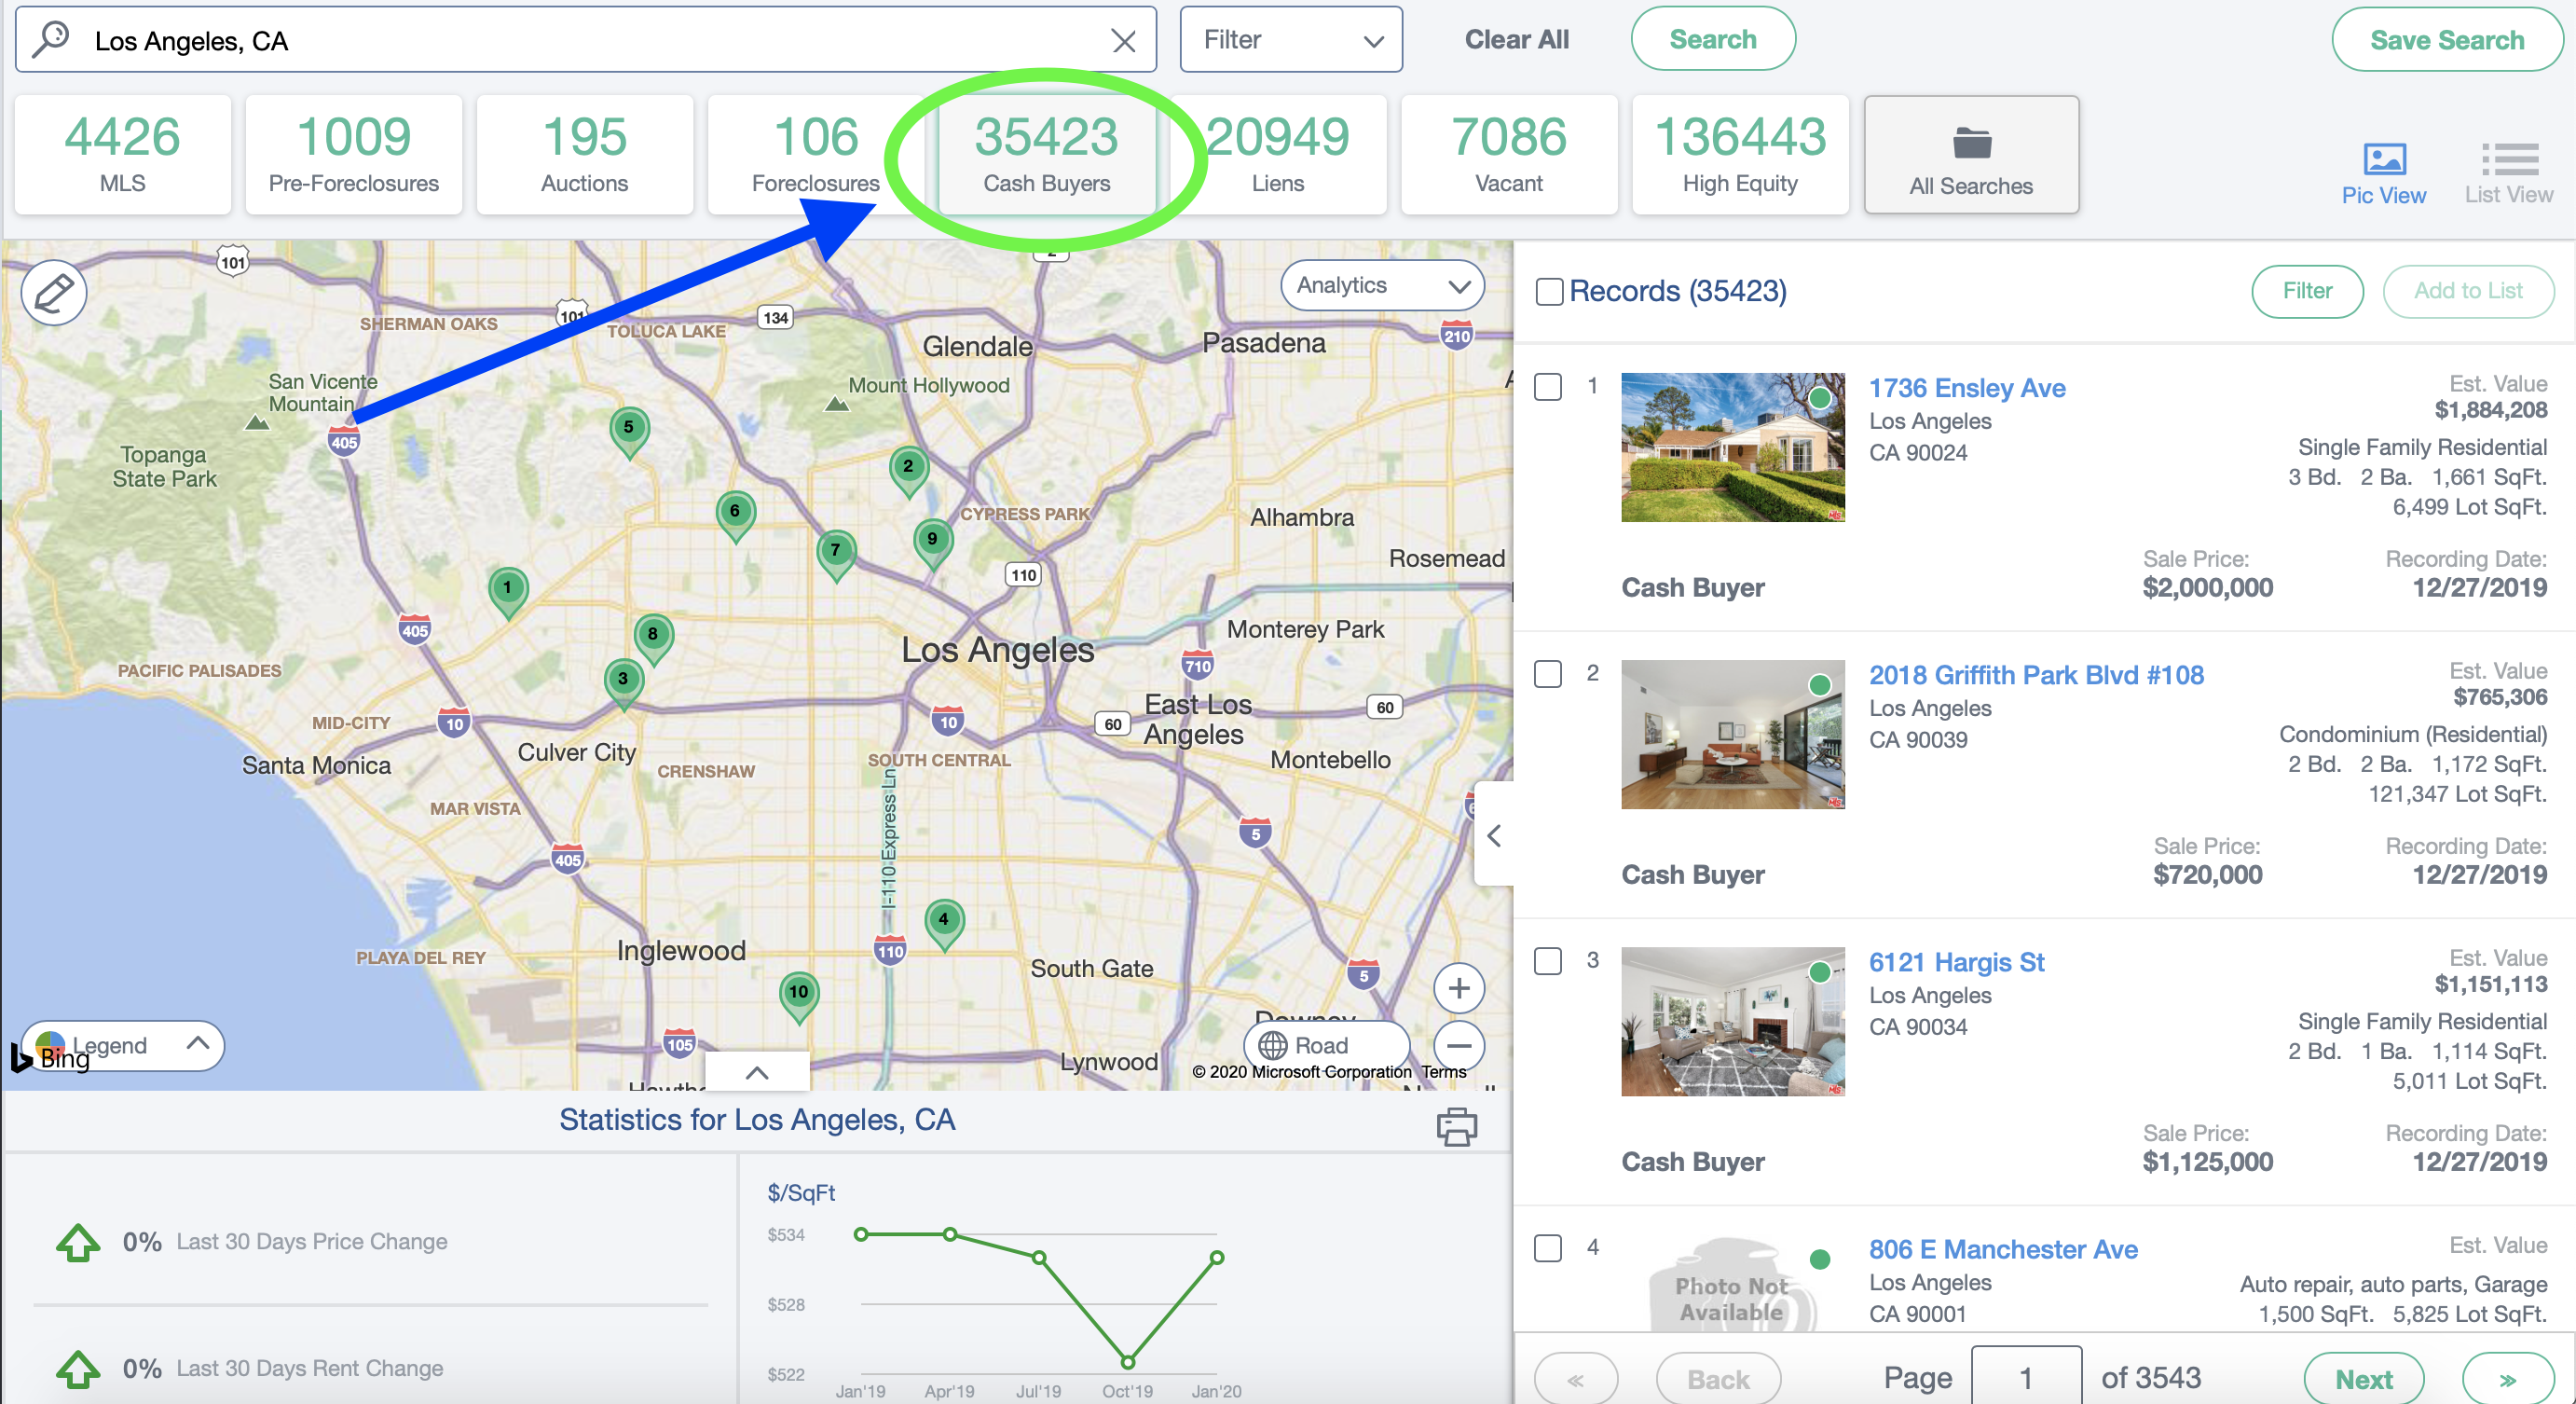Screen dimensions: 2576x1404
Task: Collapse the records panel with the left chevron
Action: tap(1494, 835)
